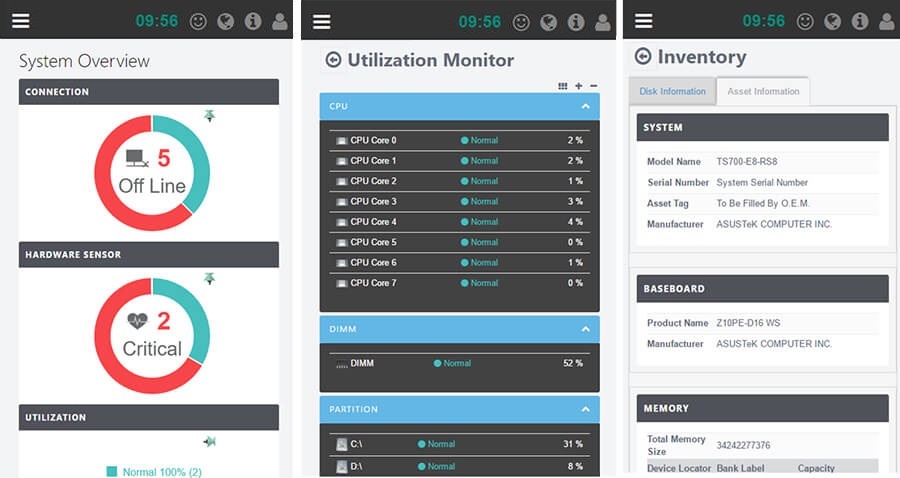Click pin icon on Hardware Sensor panel
Image resolution: width=900 pixels, height=478 pixels.
[x=210, y=279]
